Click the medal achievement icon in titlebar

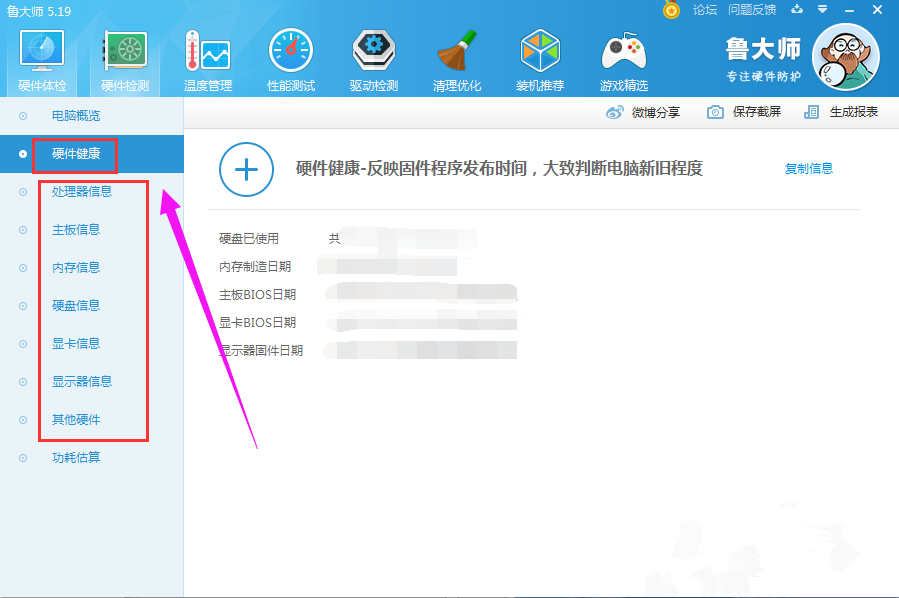670,9
